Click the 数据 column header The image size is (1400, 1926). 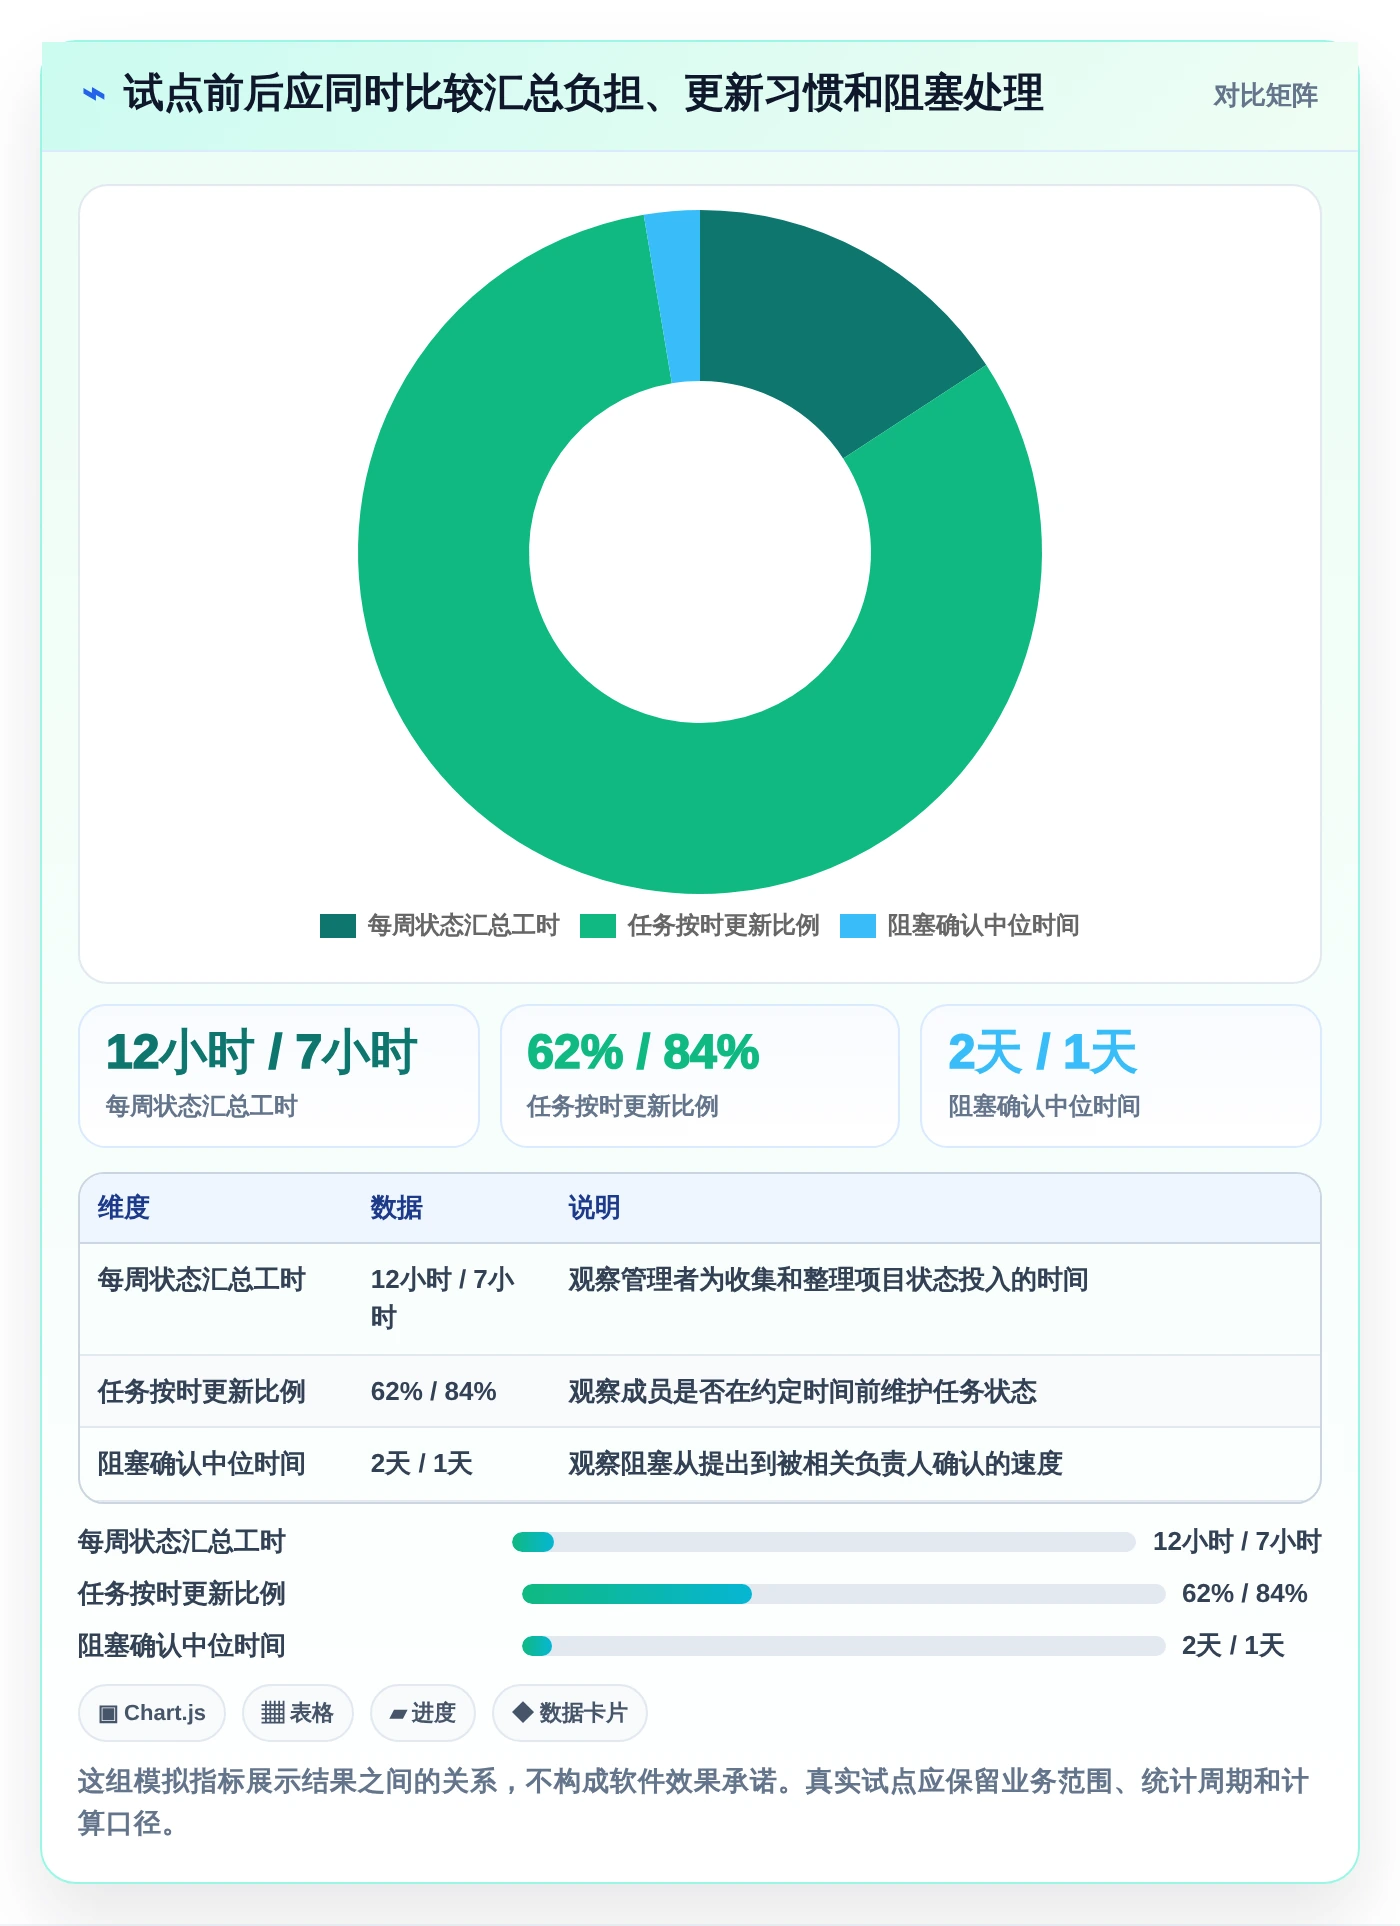[397, 1208]
